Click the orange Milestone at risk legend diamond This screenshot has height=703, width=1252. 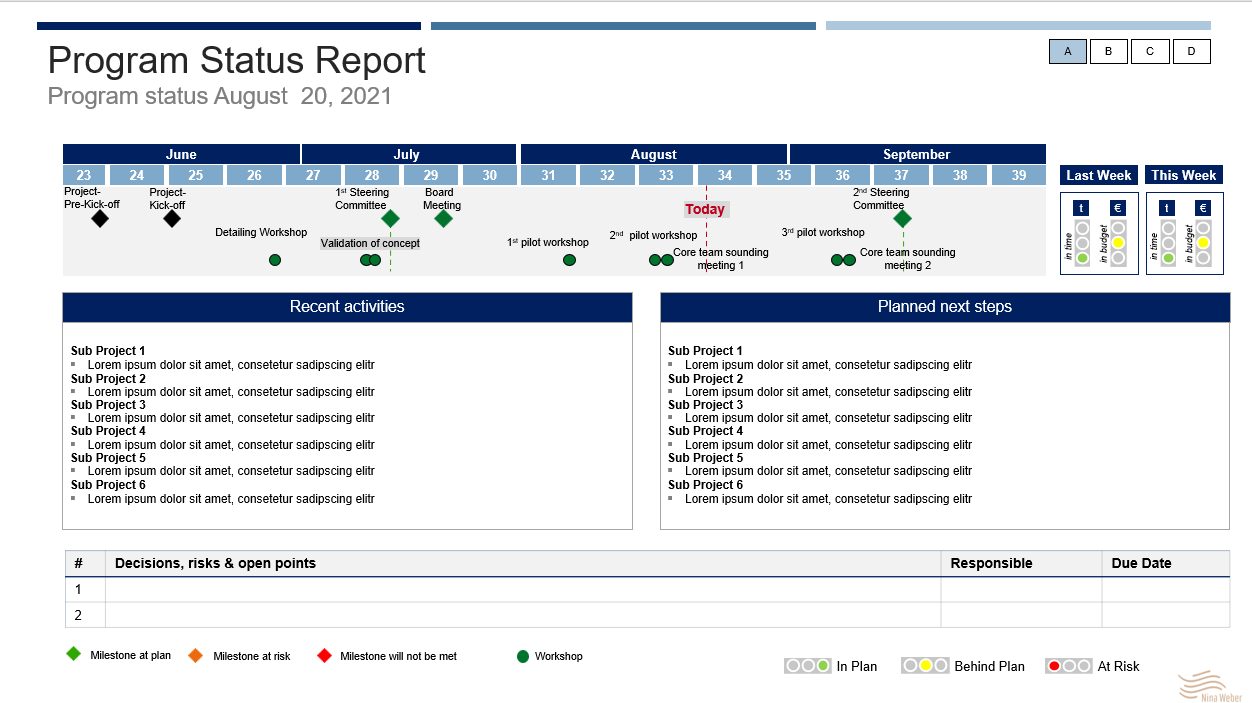coord(195,656)
